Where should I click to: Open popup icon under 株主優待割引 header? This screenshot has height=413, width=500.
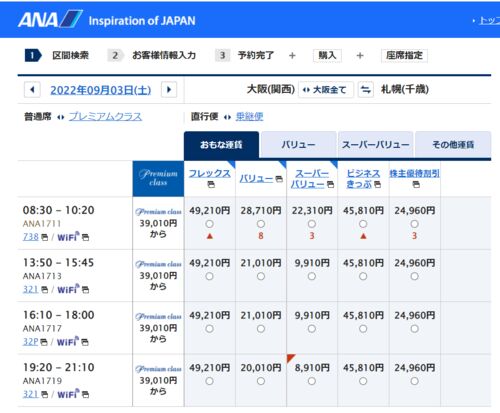(x=416, y=184)
